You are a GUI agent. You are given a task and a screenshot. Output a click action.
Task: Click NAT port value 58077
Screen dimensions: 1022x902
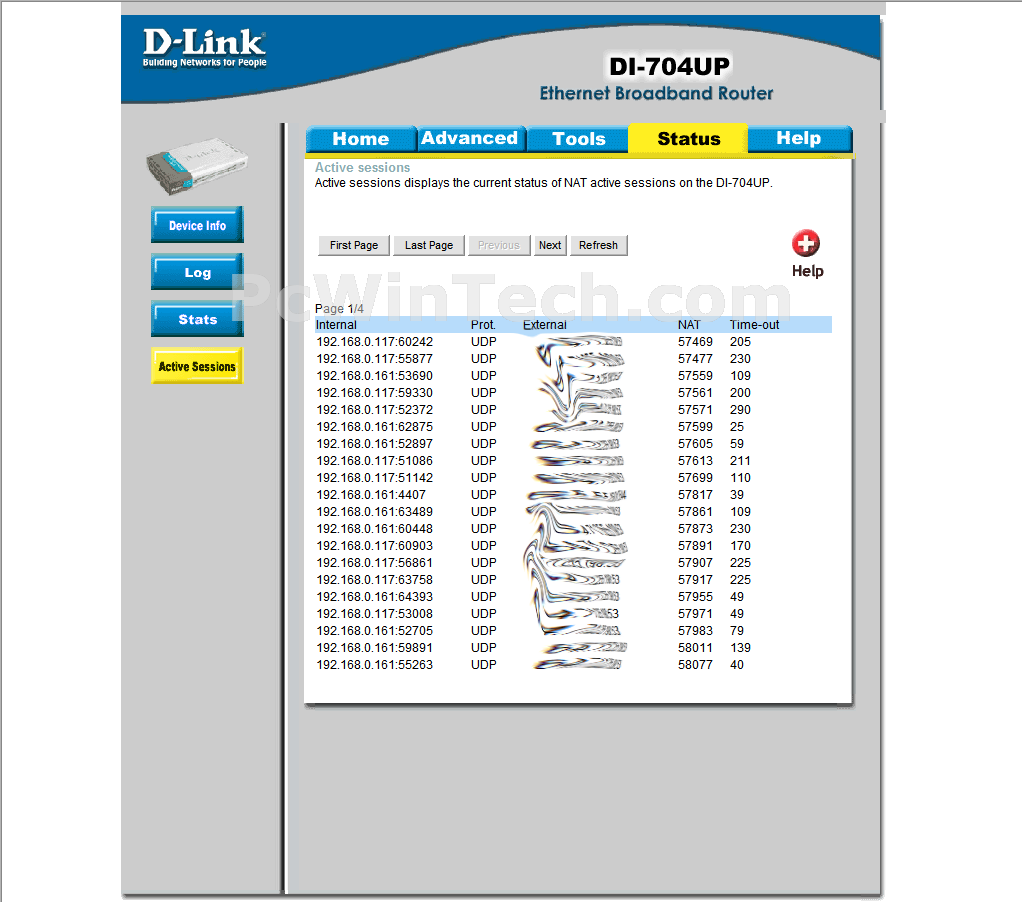click(x=695, y=664)
